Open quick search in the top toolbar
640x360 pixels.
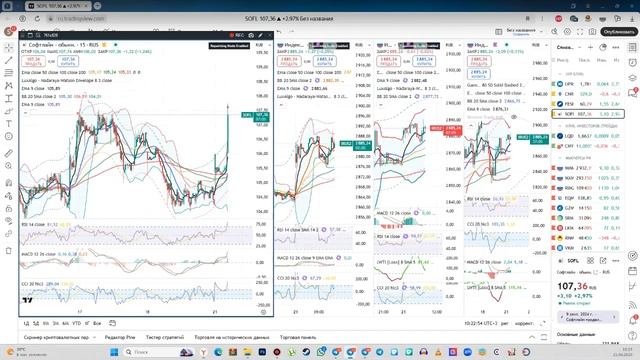[x=554, y=31]
